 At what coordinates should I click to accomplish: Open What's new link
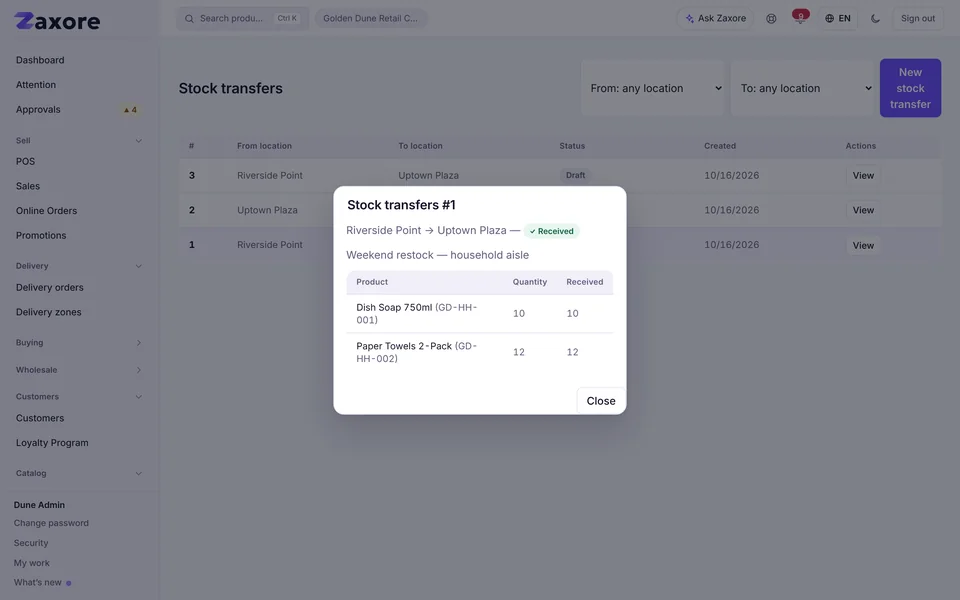(37, 582)
